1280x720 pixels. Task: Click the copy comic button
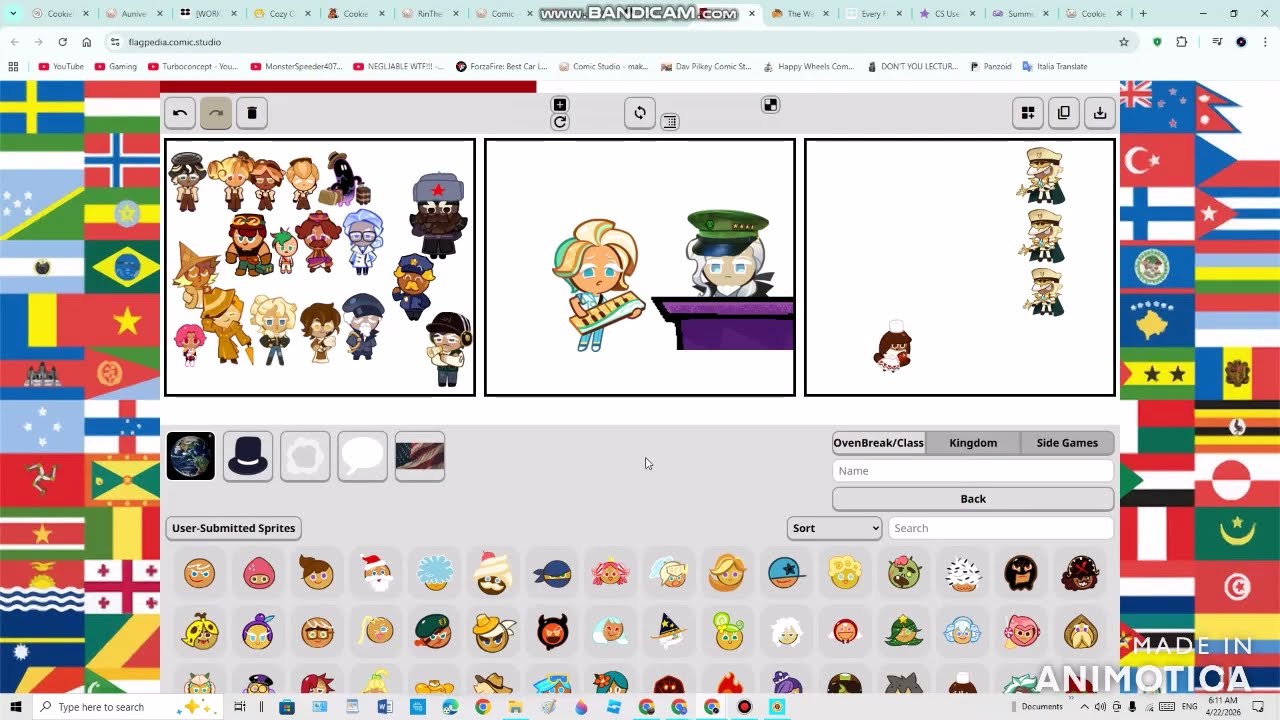pyautogui.click(x=1064, y=113)
